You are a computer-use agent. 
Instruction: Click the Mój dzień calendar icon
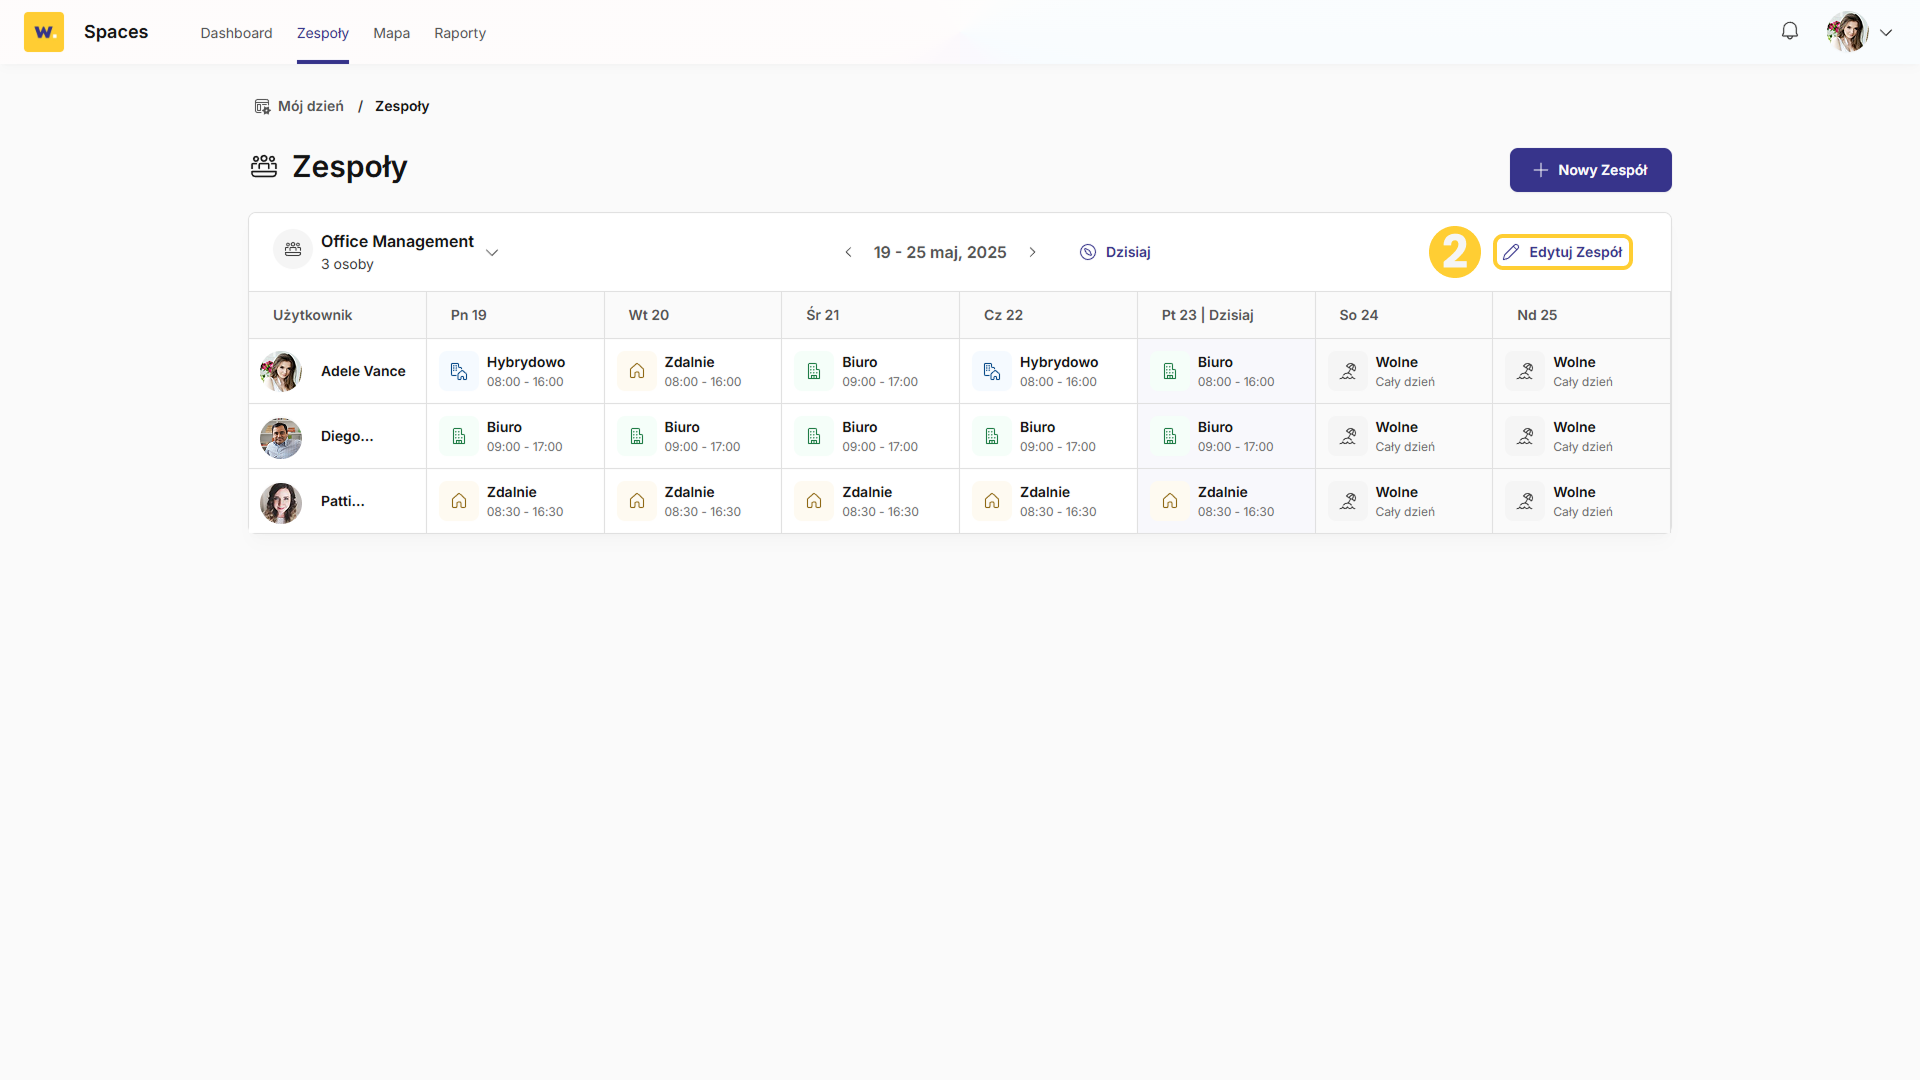(x=262, y=106)
